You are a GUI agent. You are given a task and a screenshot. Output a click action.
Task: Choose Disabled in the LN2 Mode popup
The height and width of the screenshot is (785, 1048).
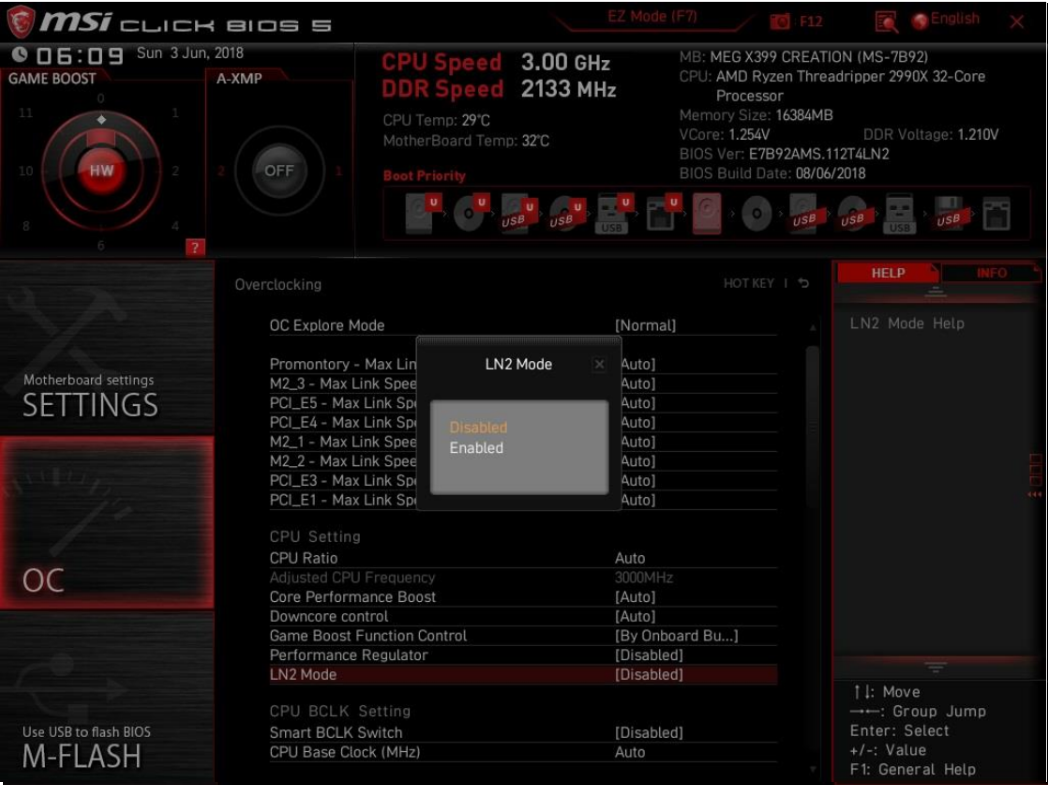point(478,427)
